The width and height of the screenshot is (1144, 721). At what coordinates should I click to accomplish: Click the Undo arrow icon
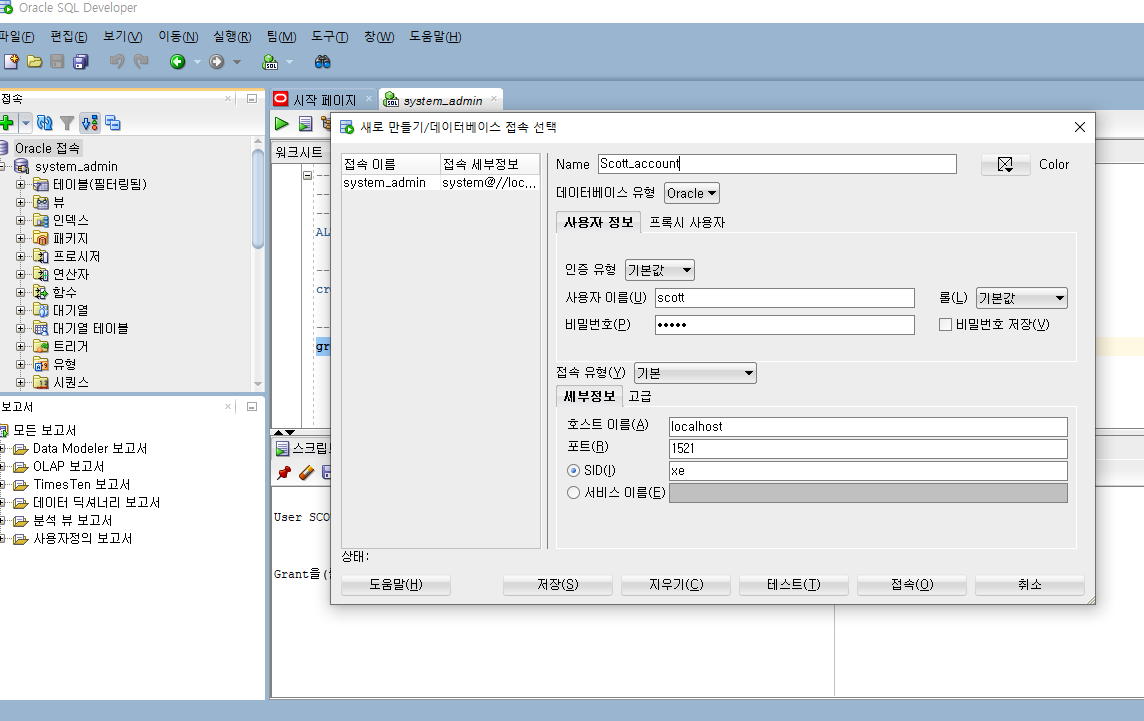pyautogui.click(x=117, y=62)
